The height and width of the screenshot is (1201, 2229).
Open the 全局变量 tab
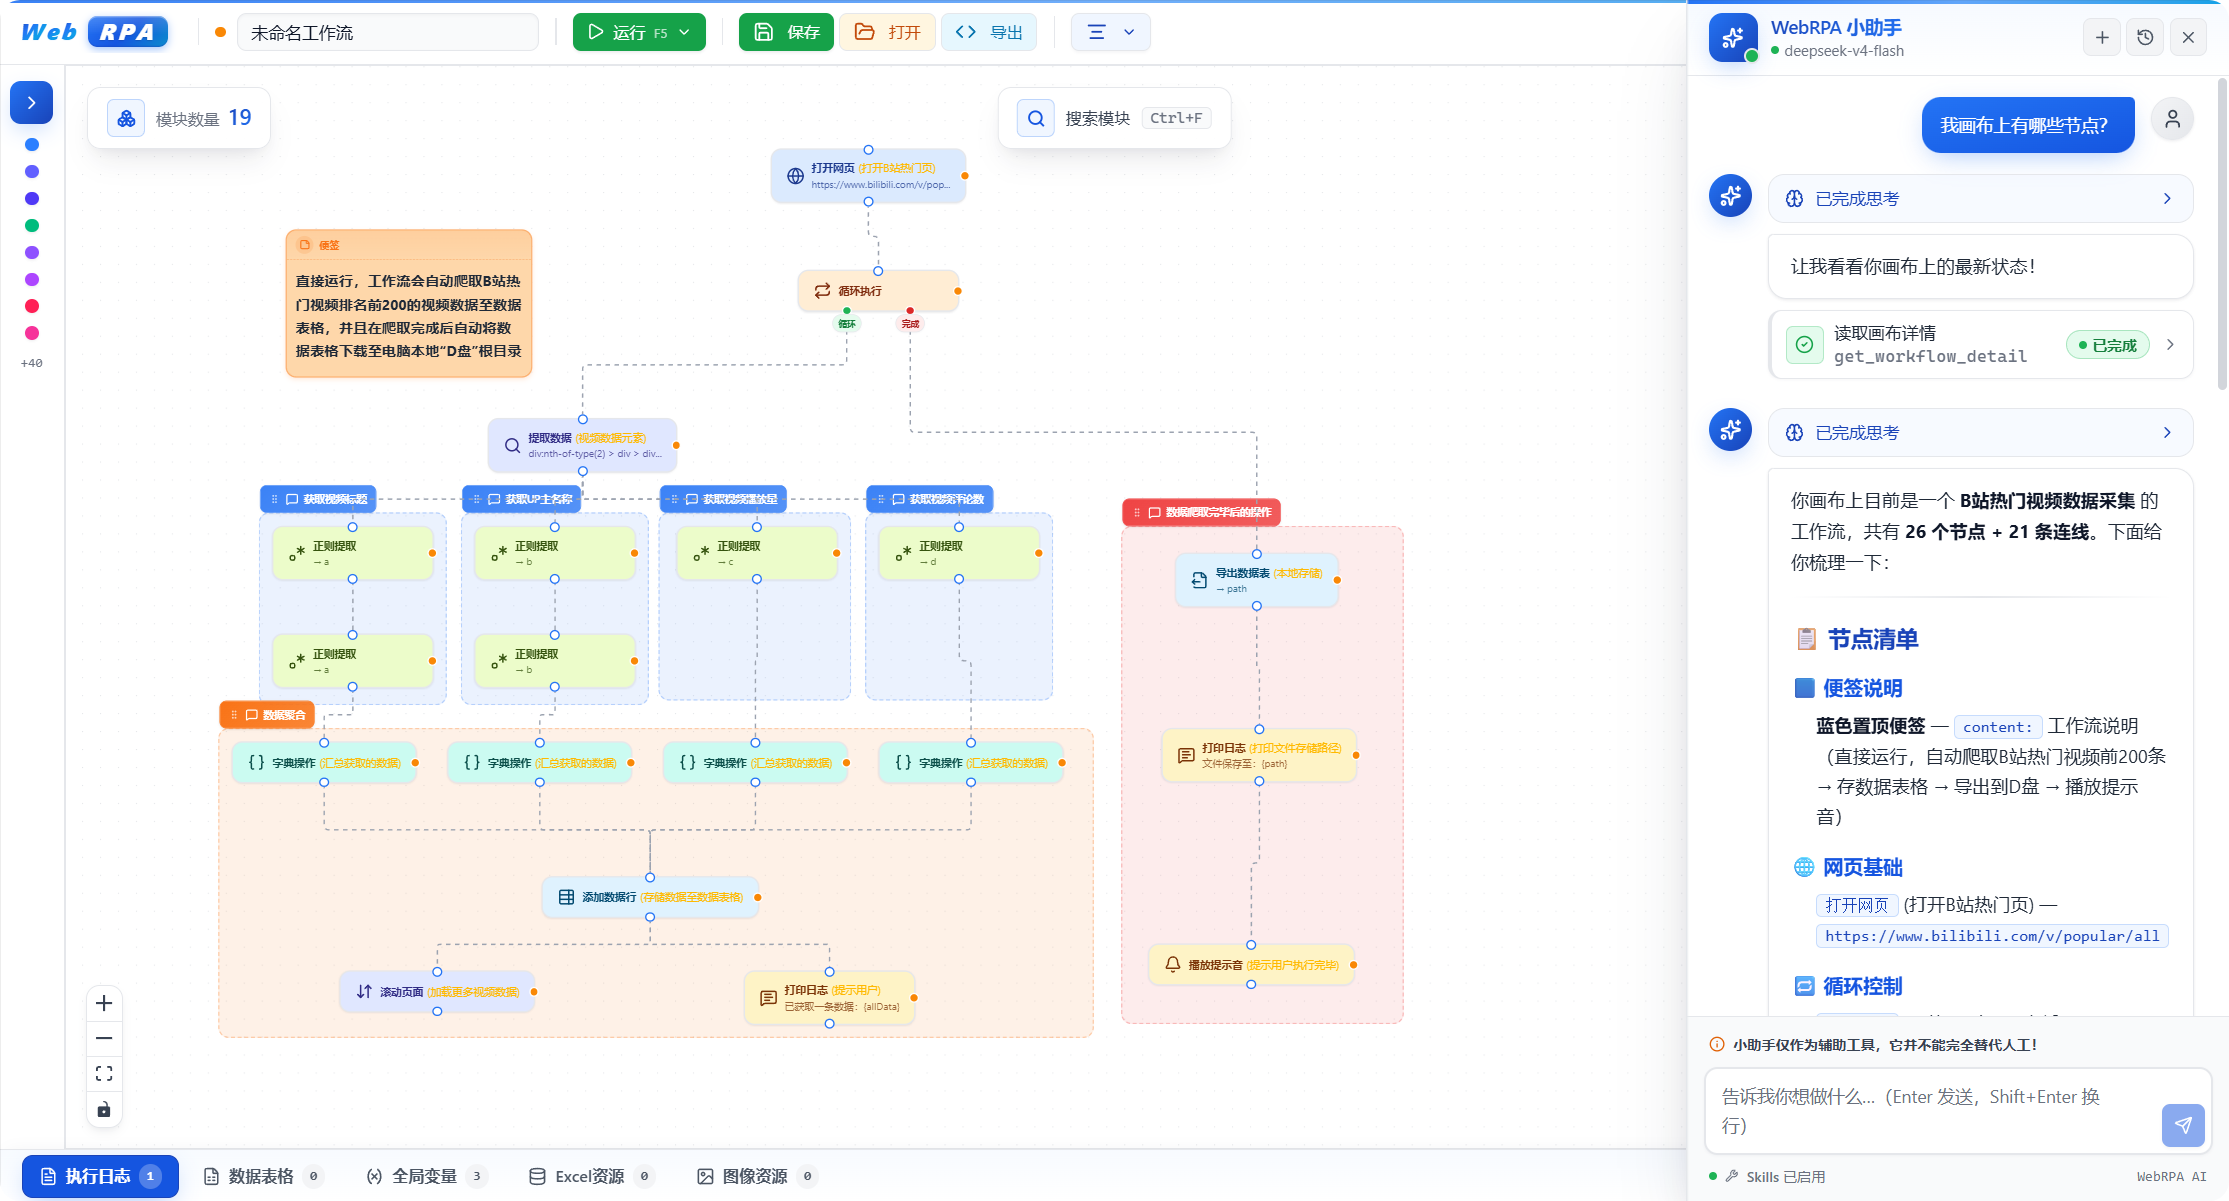point(426,1176)
